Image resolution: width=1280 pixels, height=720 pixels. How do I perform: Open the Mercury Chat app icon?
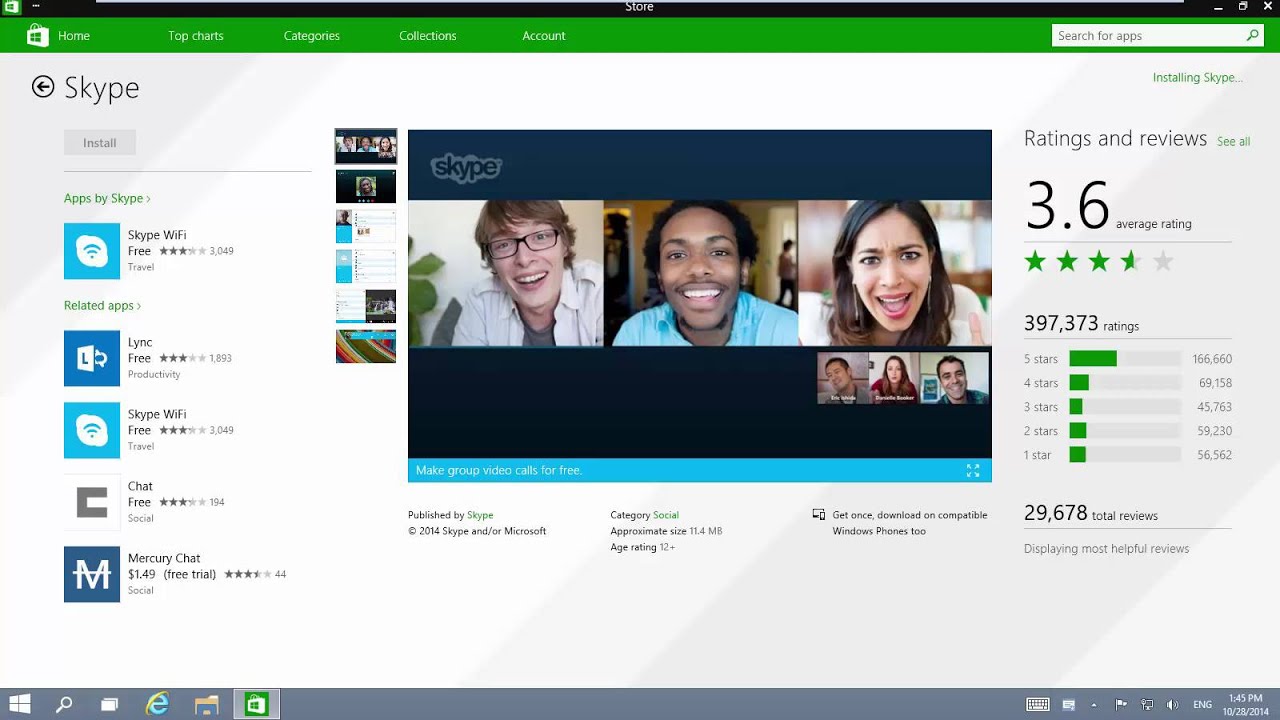click(x=92, y=574)
